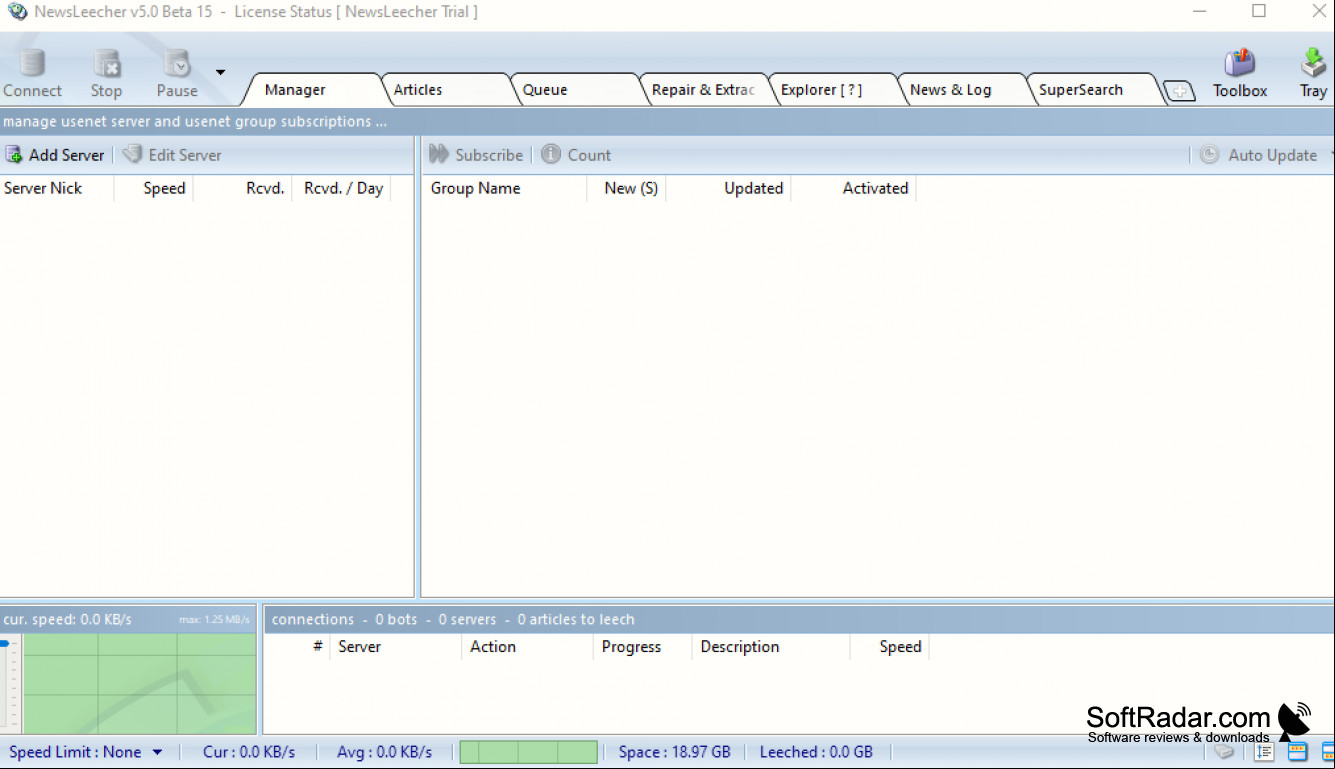Click the Connect server icon
This screenshot has height=769, width=1335.
(x=32, y=73)
